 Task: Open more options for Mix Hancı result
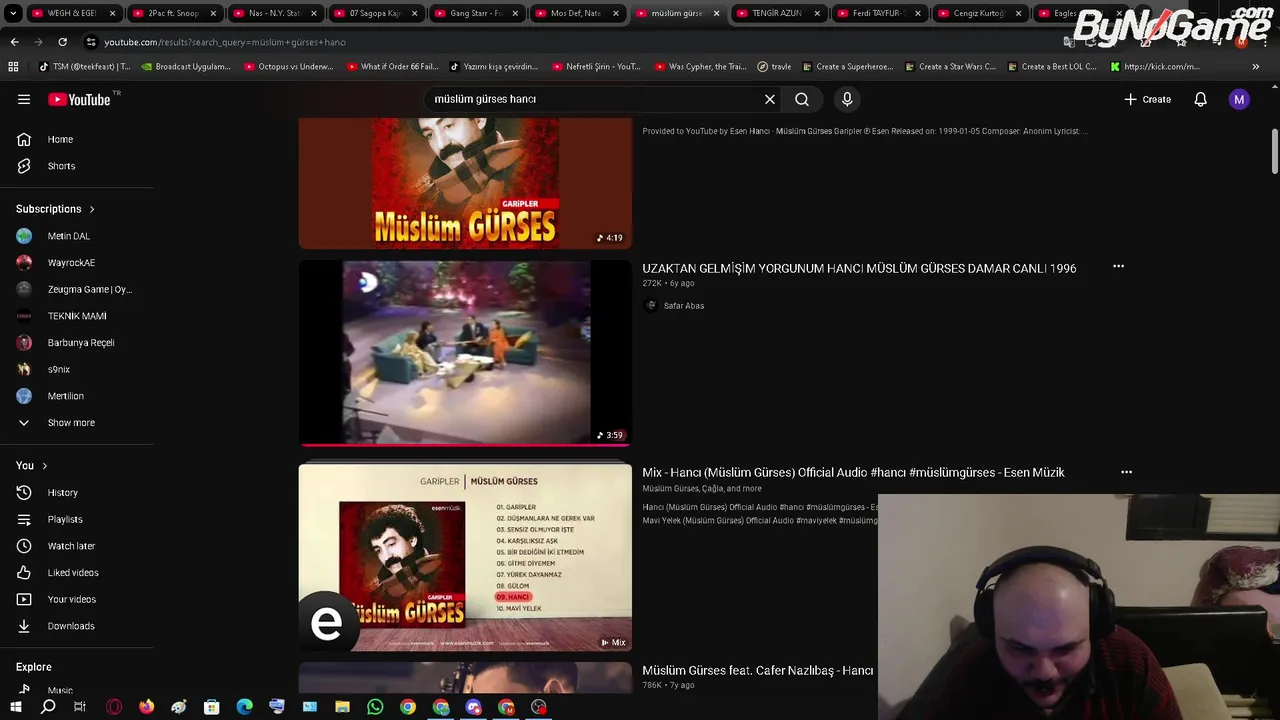pos(1126,472)
